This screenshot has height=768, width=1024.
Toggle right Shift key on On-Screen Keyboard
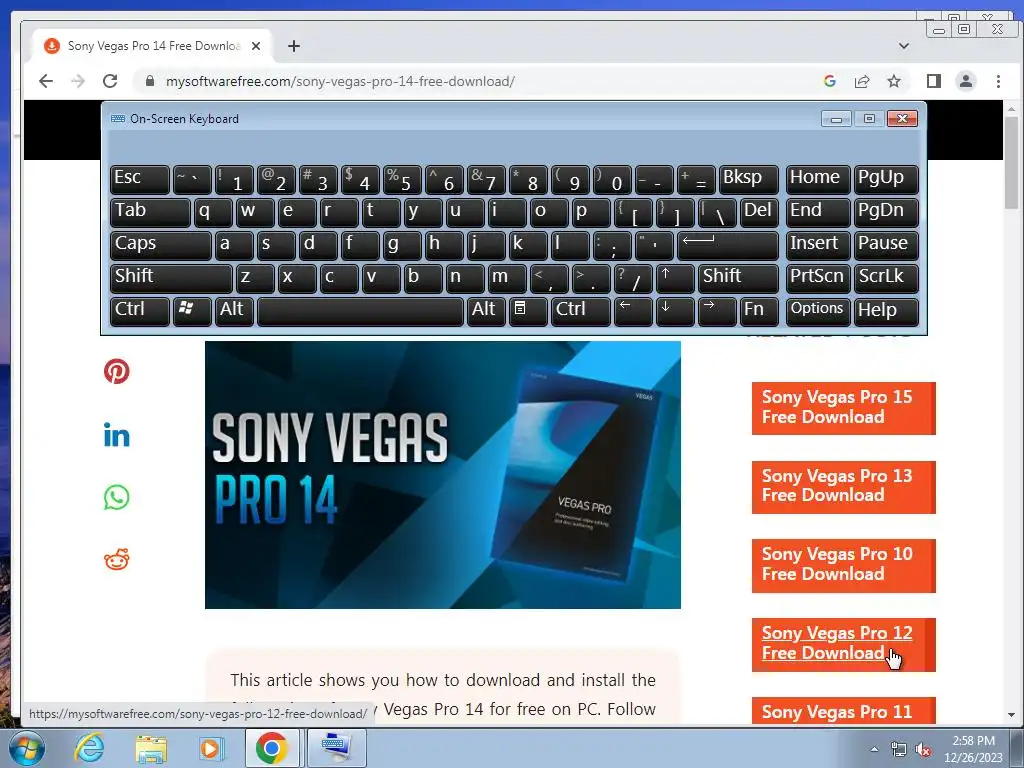point(738,278)
